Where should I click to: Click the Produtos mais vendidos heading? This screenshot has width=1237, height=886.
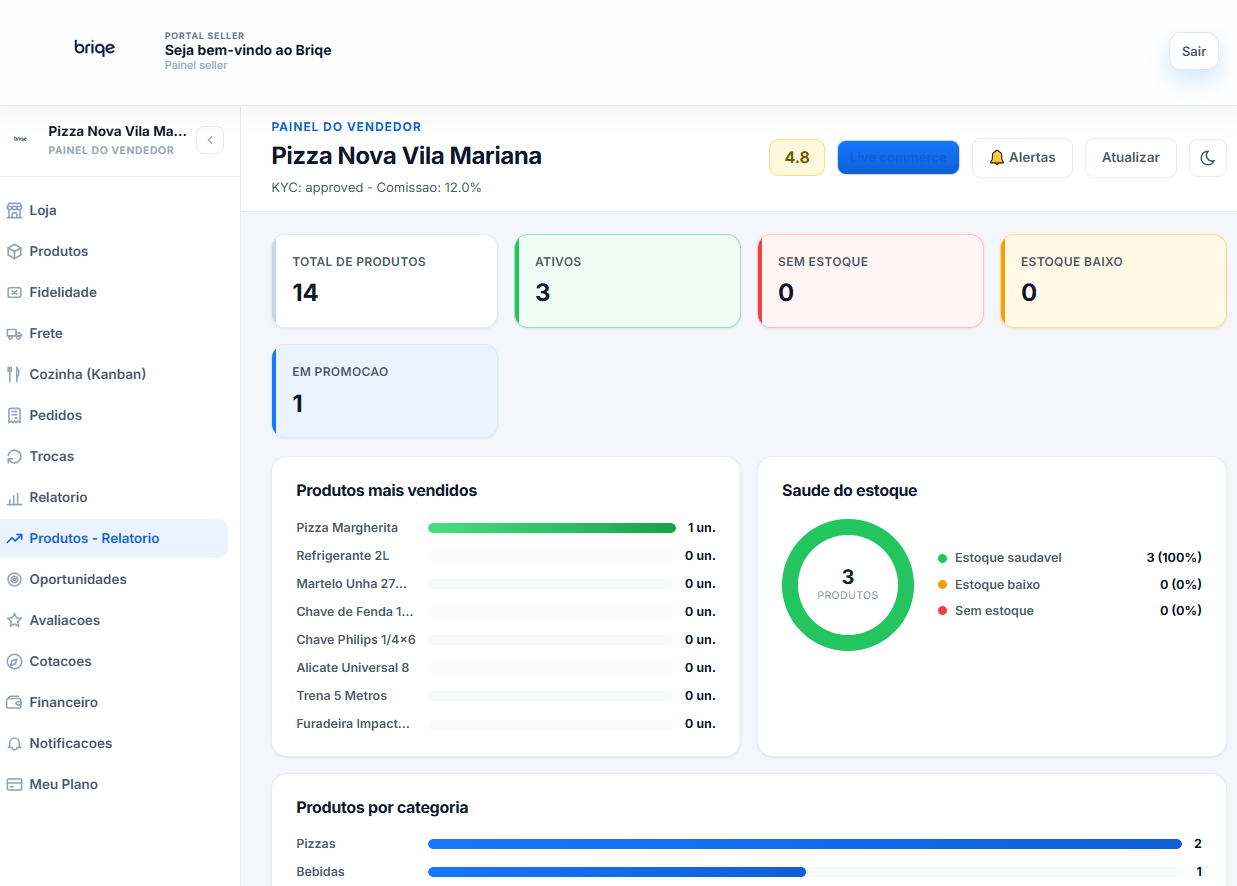click(x=387, y=491)
